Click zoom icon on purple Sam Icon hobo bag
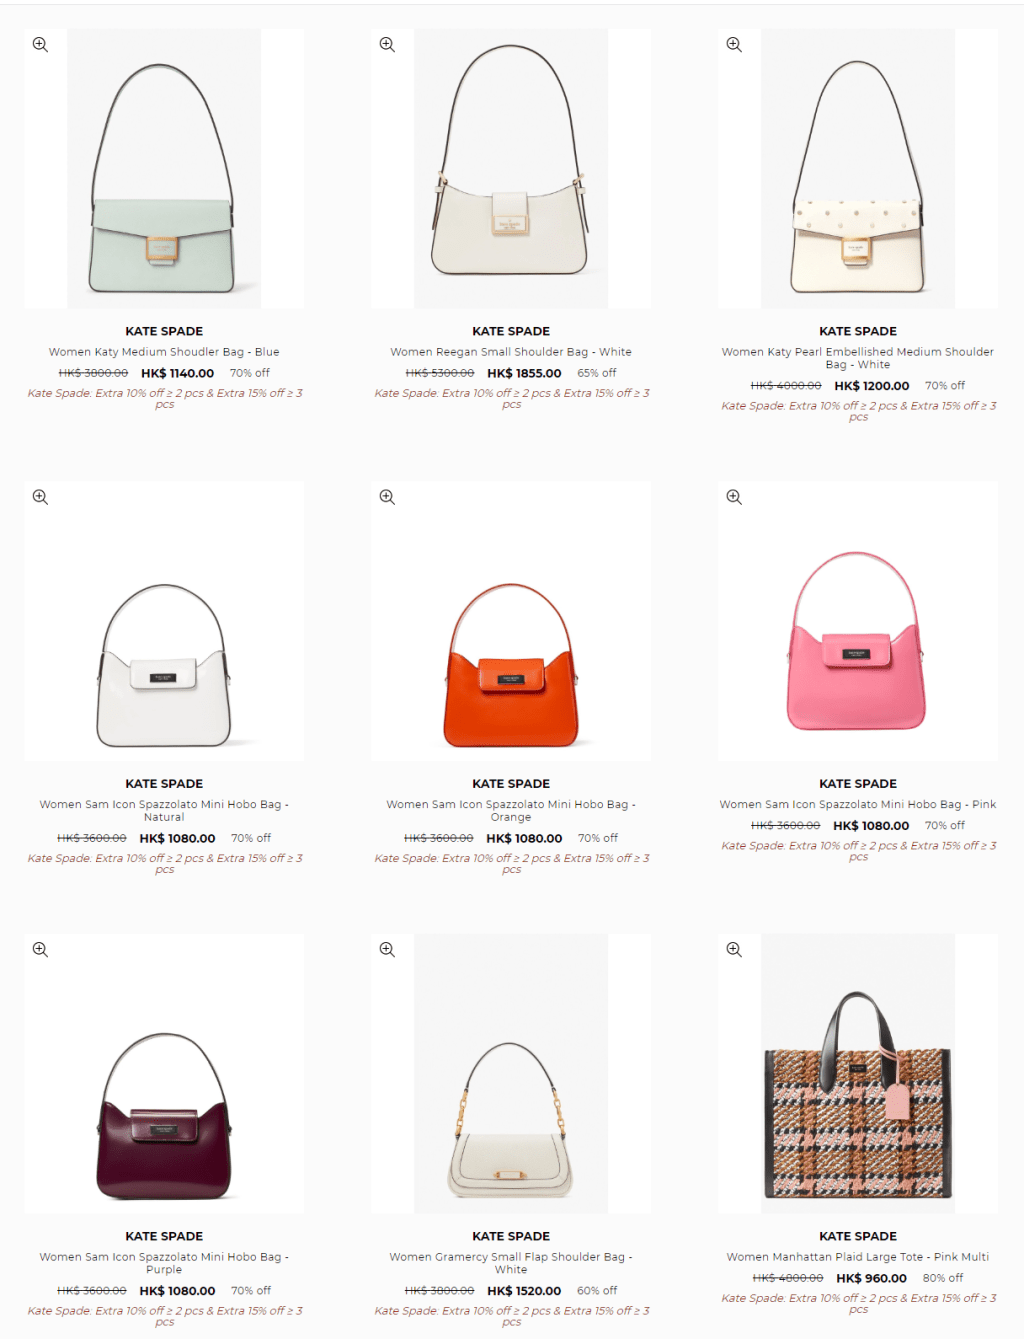1024x1339 pixels. (x=40, y=949)
